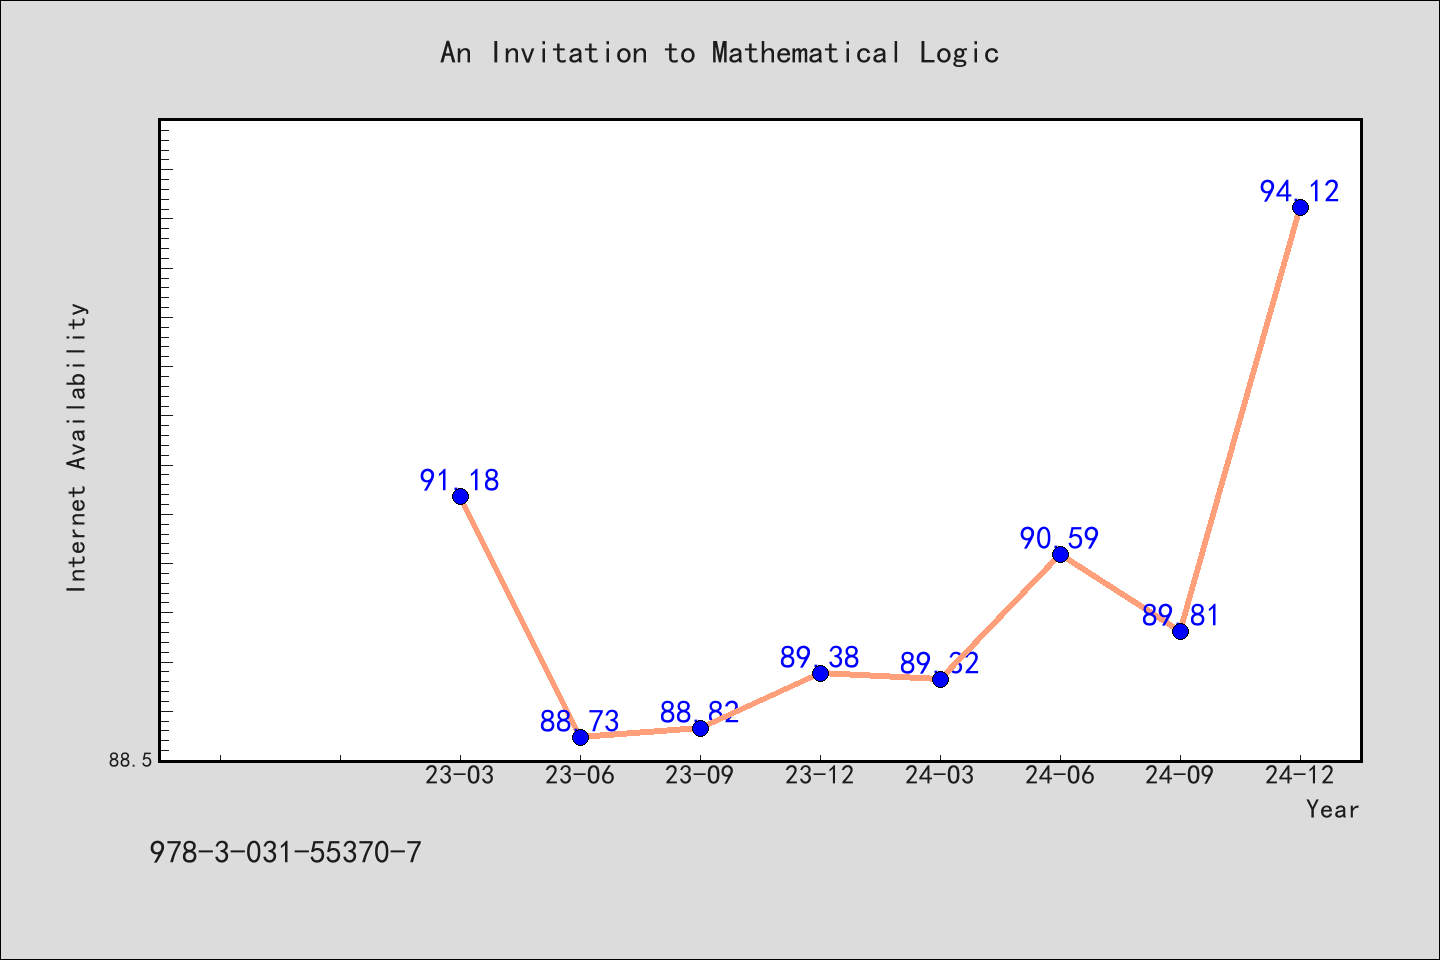Select the x-axis label 23-09
Viewport: 1440px width, 960px height.
(x=700, y=776)
